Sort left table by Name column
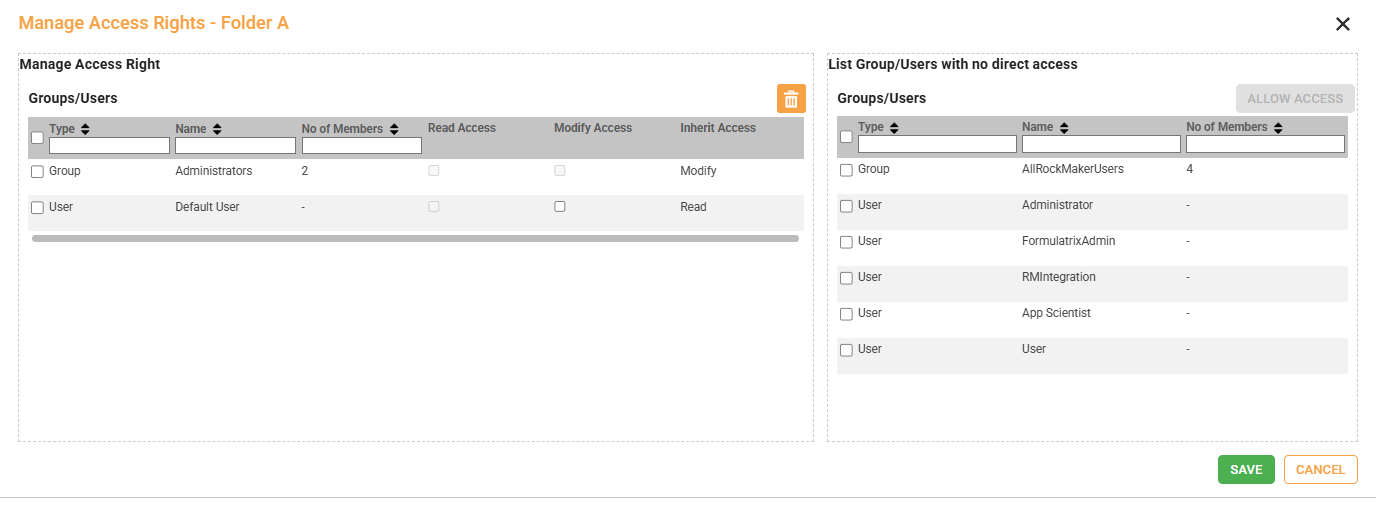1376x505 pixels. [x=217, y=129]
